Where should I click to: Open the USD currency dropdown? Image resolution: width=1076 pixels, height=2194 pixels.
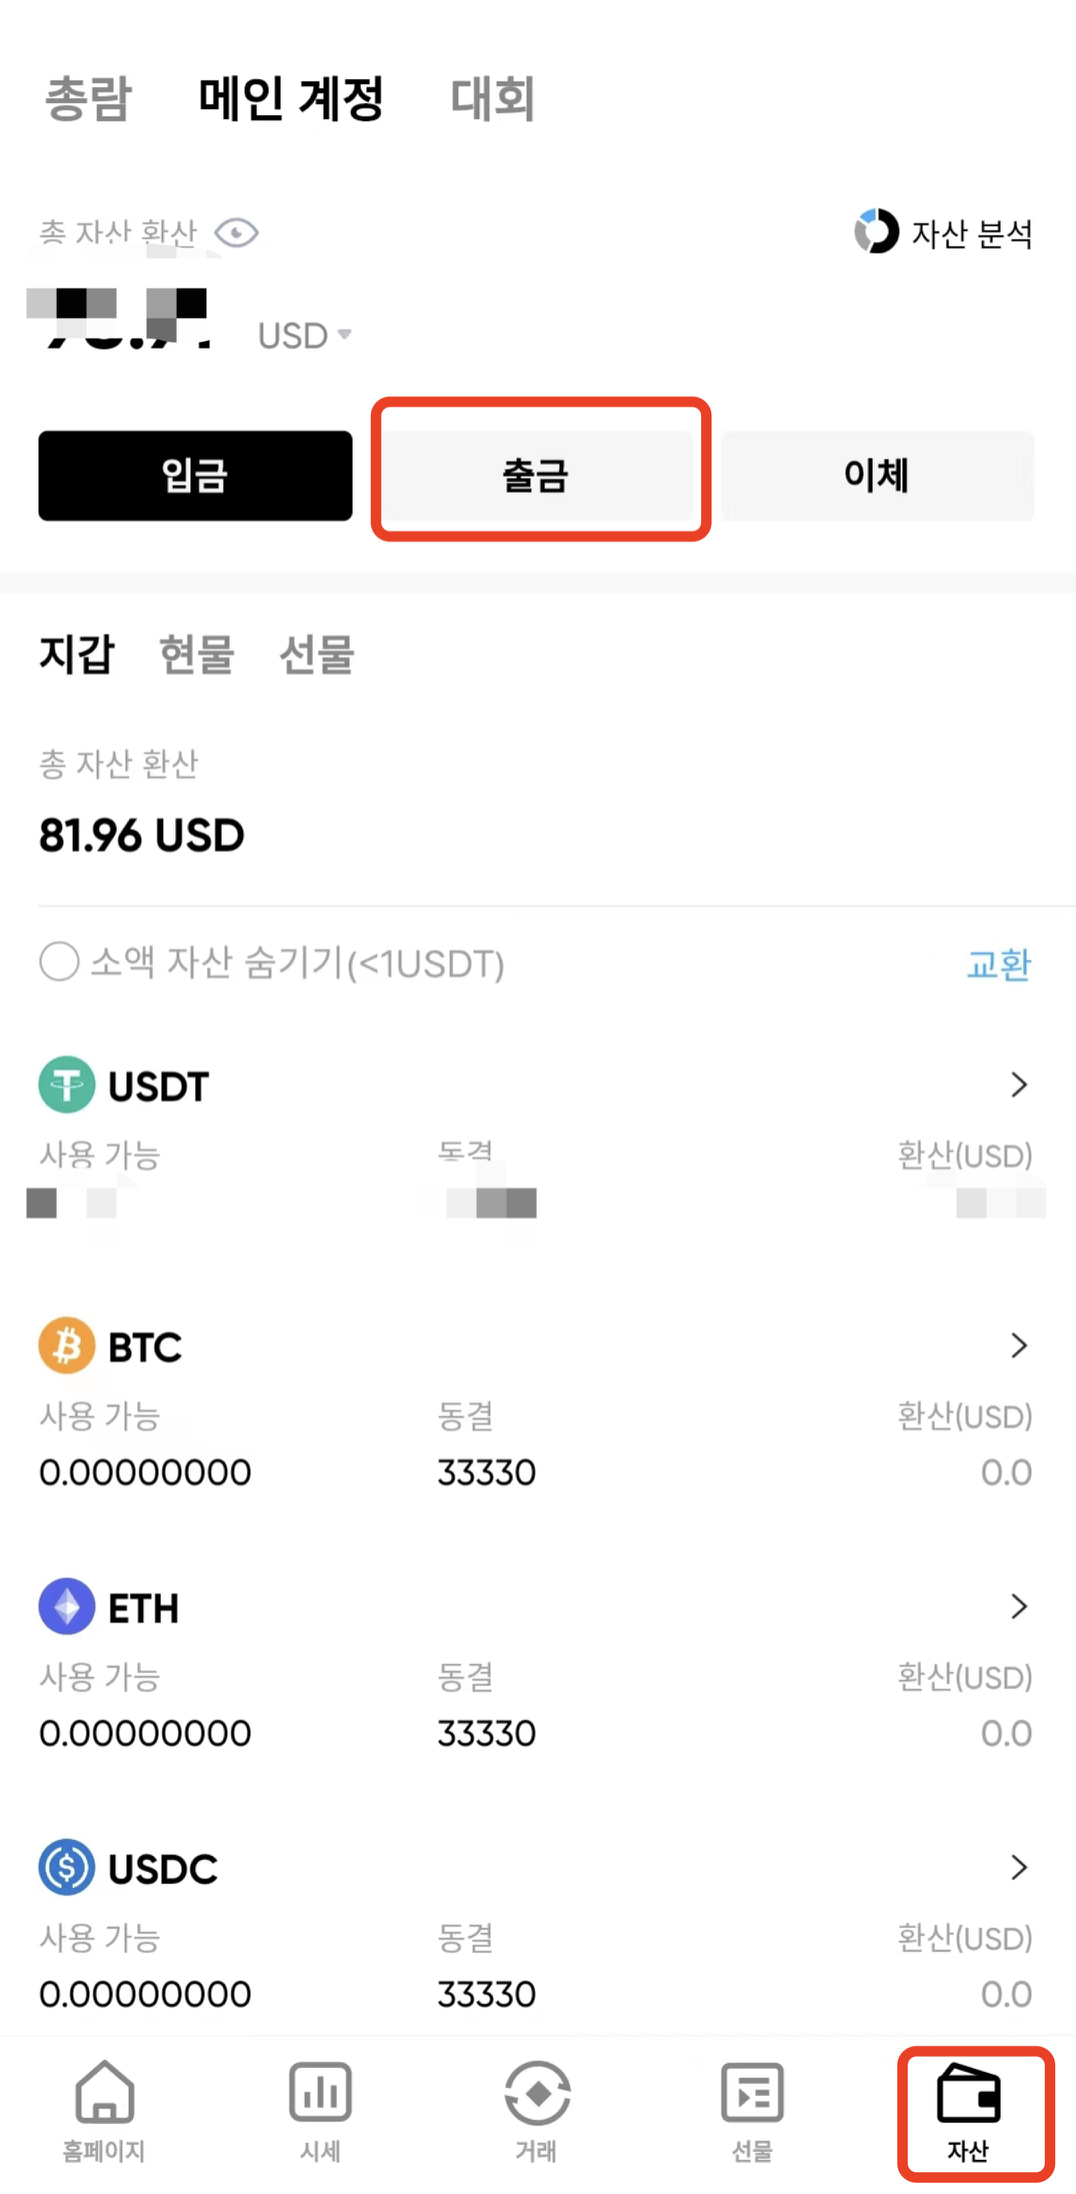pyautogui.click(x=305, y=335)
